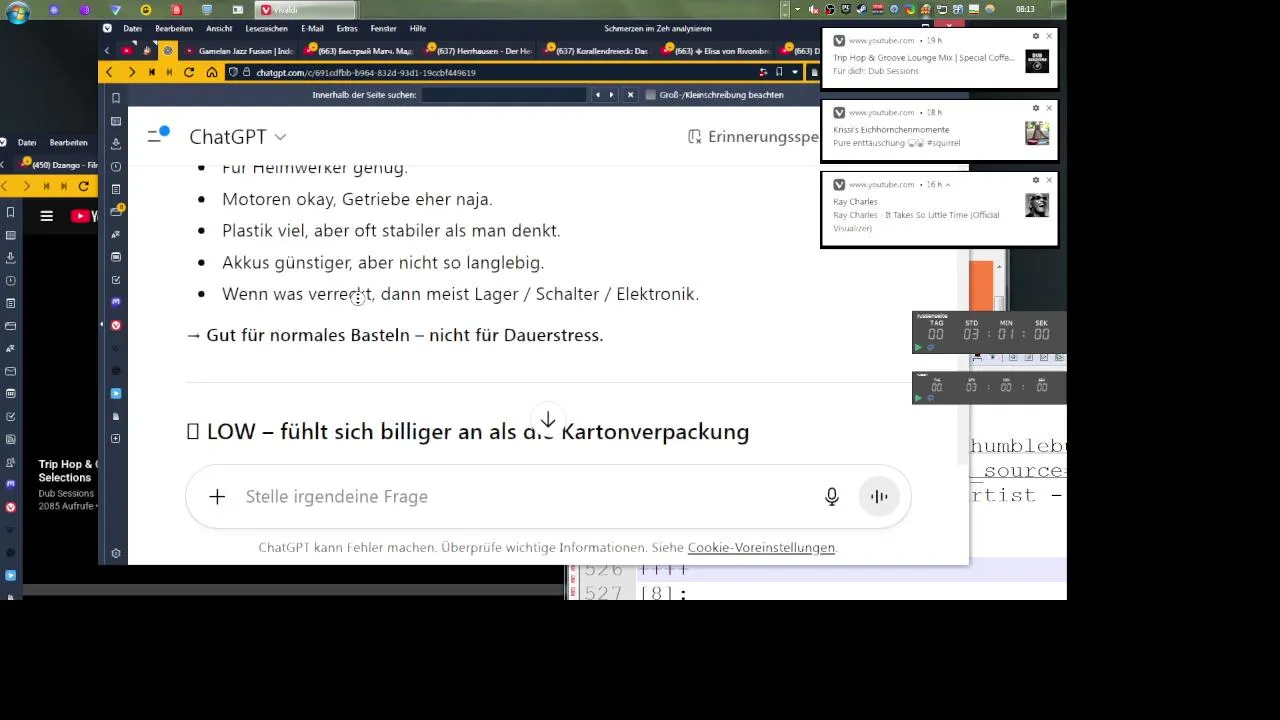
Task: Start the lower countdown timer play button
Action: (x=919, y=397)
